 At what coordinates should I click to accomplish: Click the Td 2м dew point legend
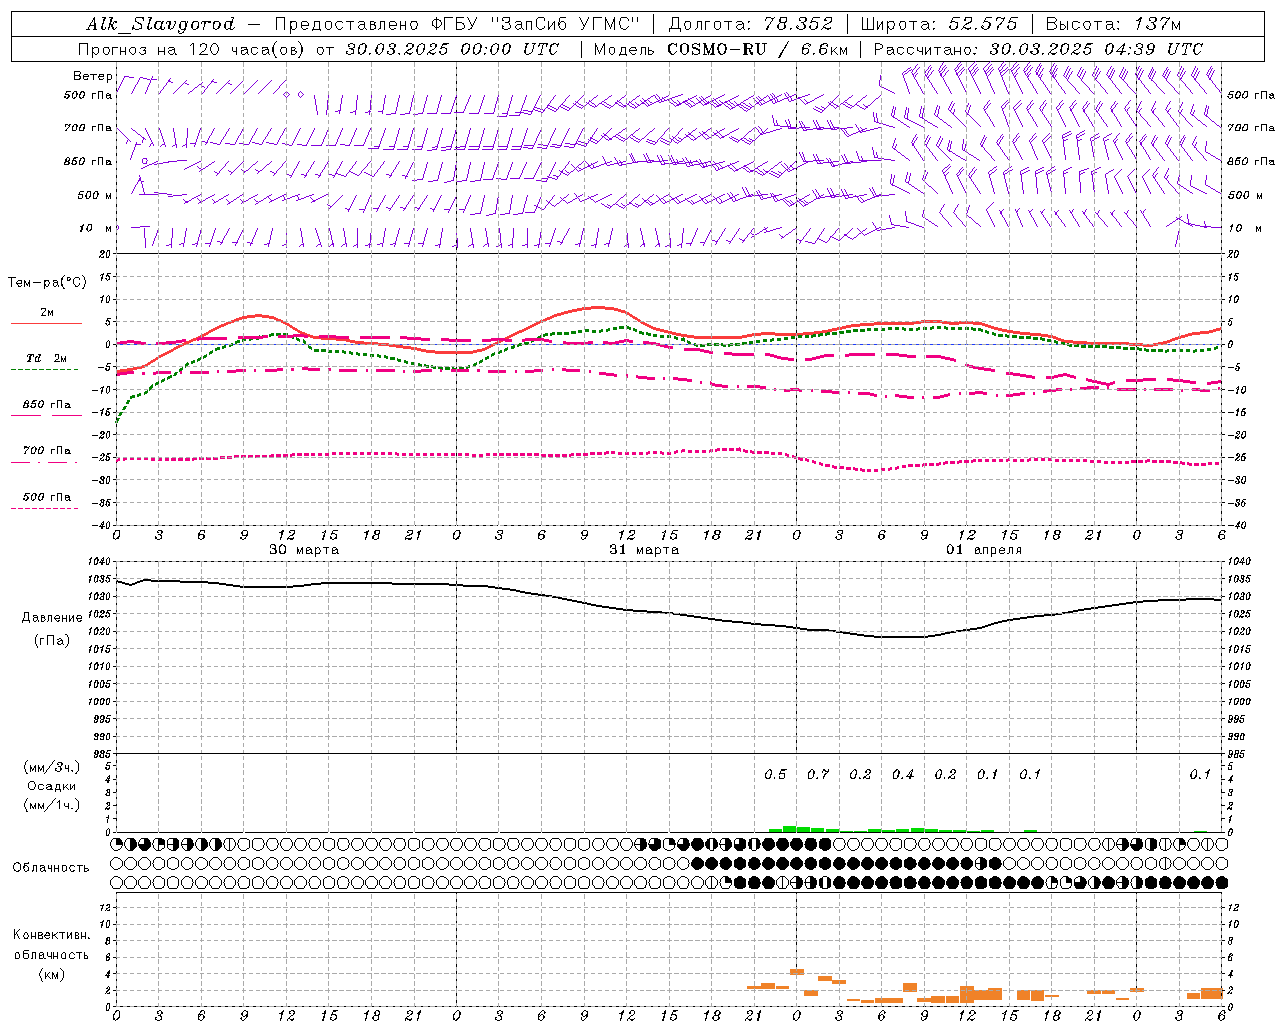coord(46,358)
